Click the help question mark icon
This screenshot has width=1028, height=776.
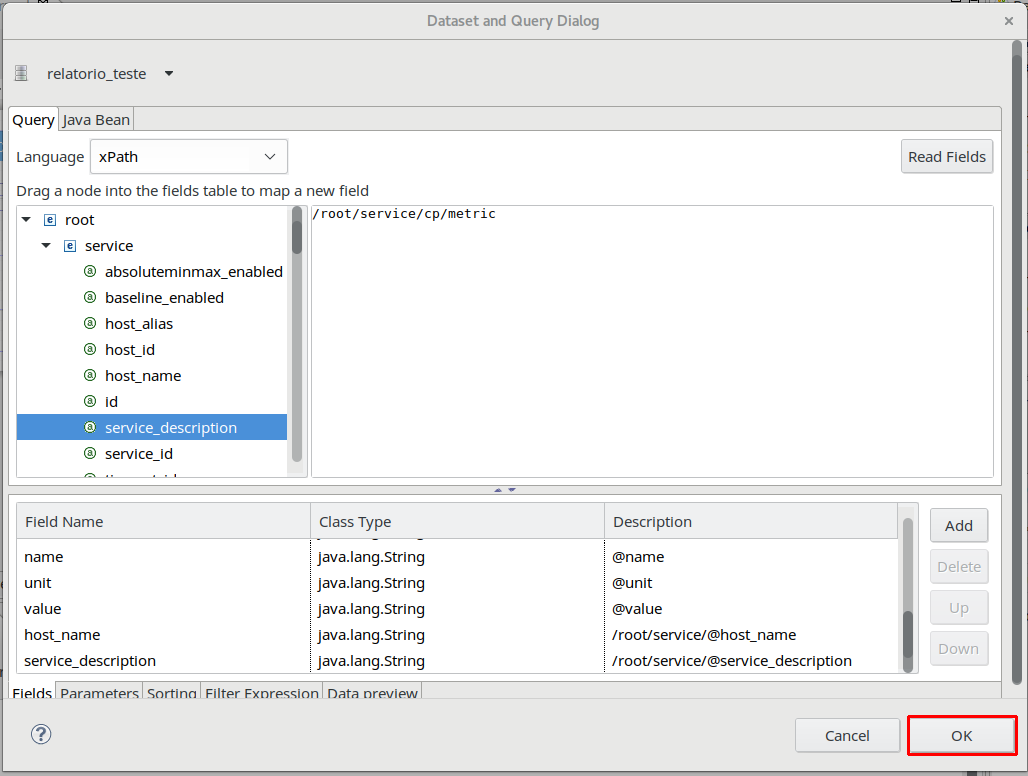(41, 735)
